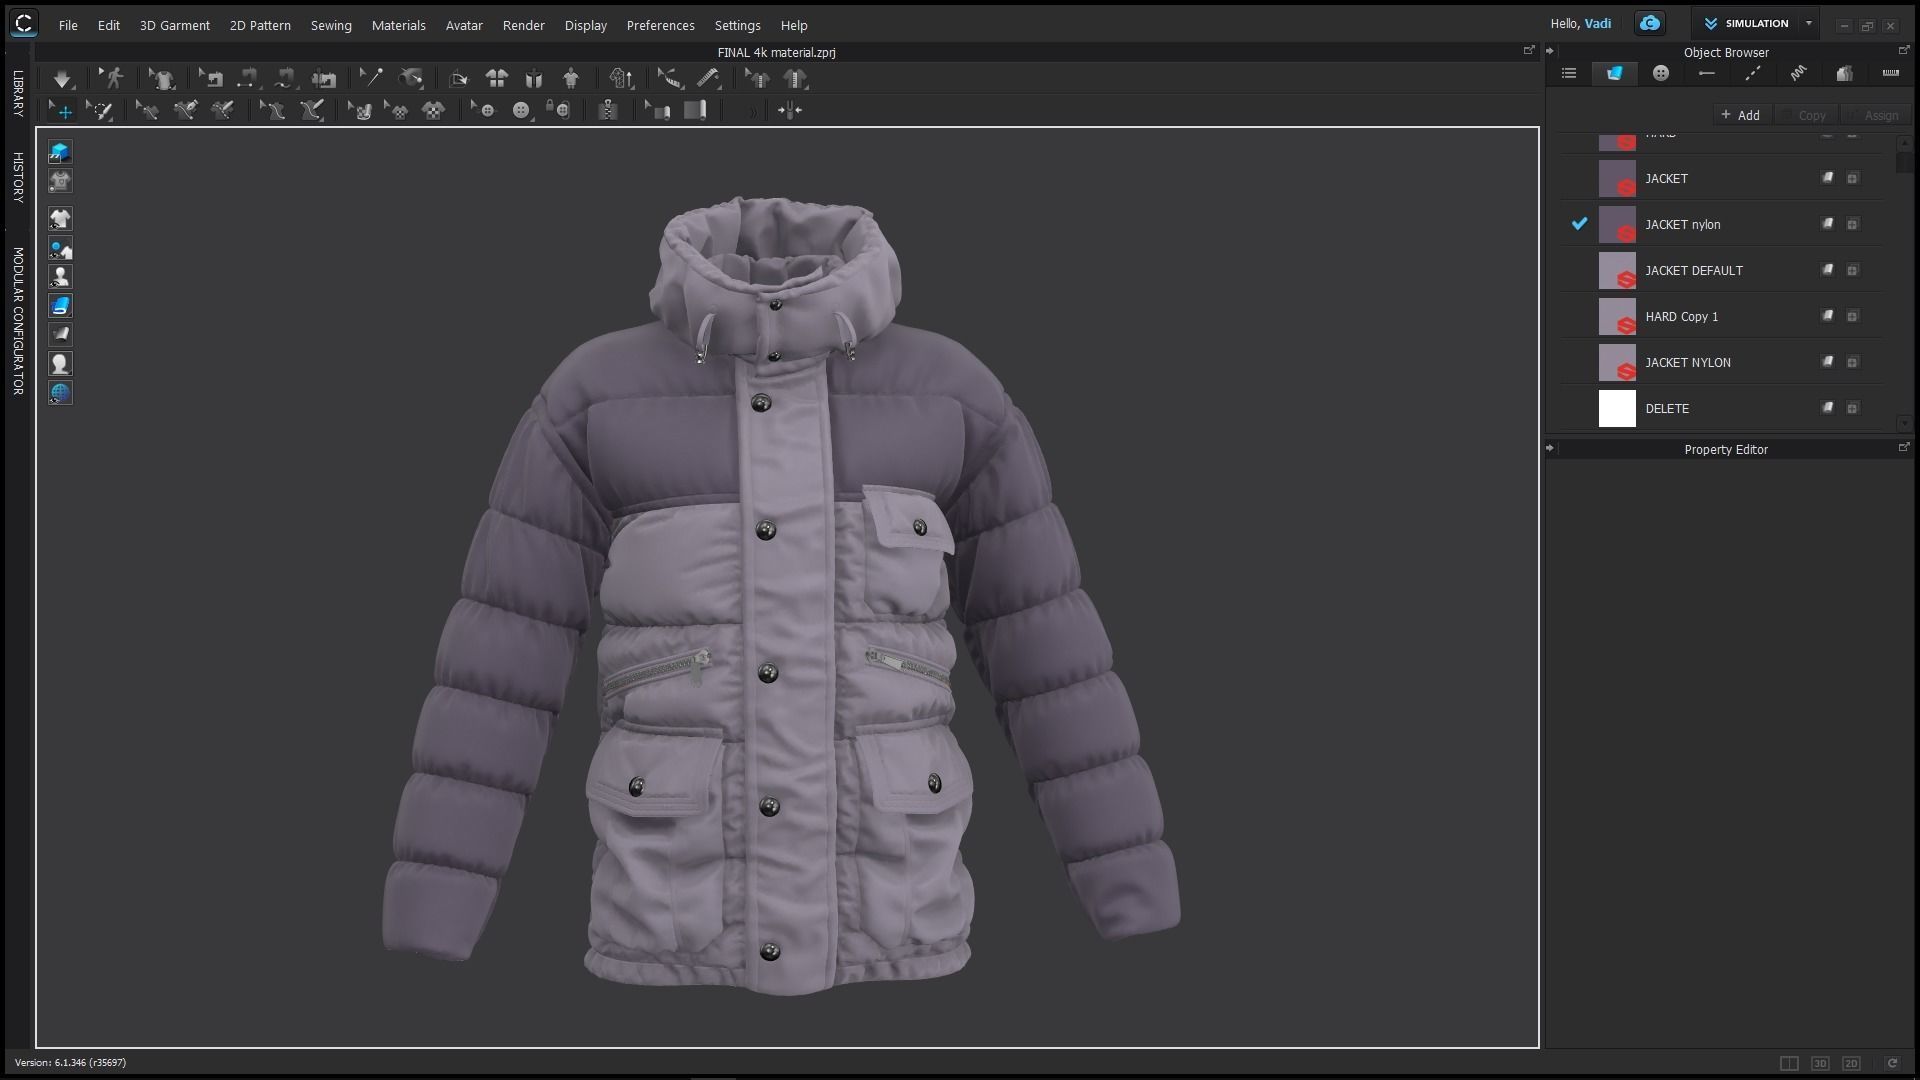
Task: Open the 2D Pattern menu
Action: [260, 25]
